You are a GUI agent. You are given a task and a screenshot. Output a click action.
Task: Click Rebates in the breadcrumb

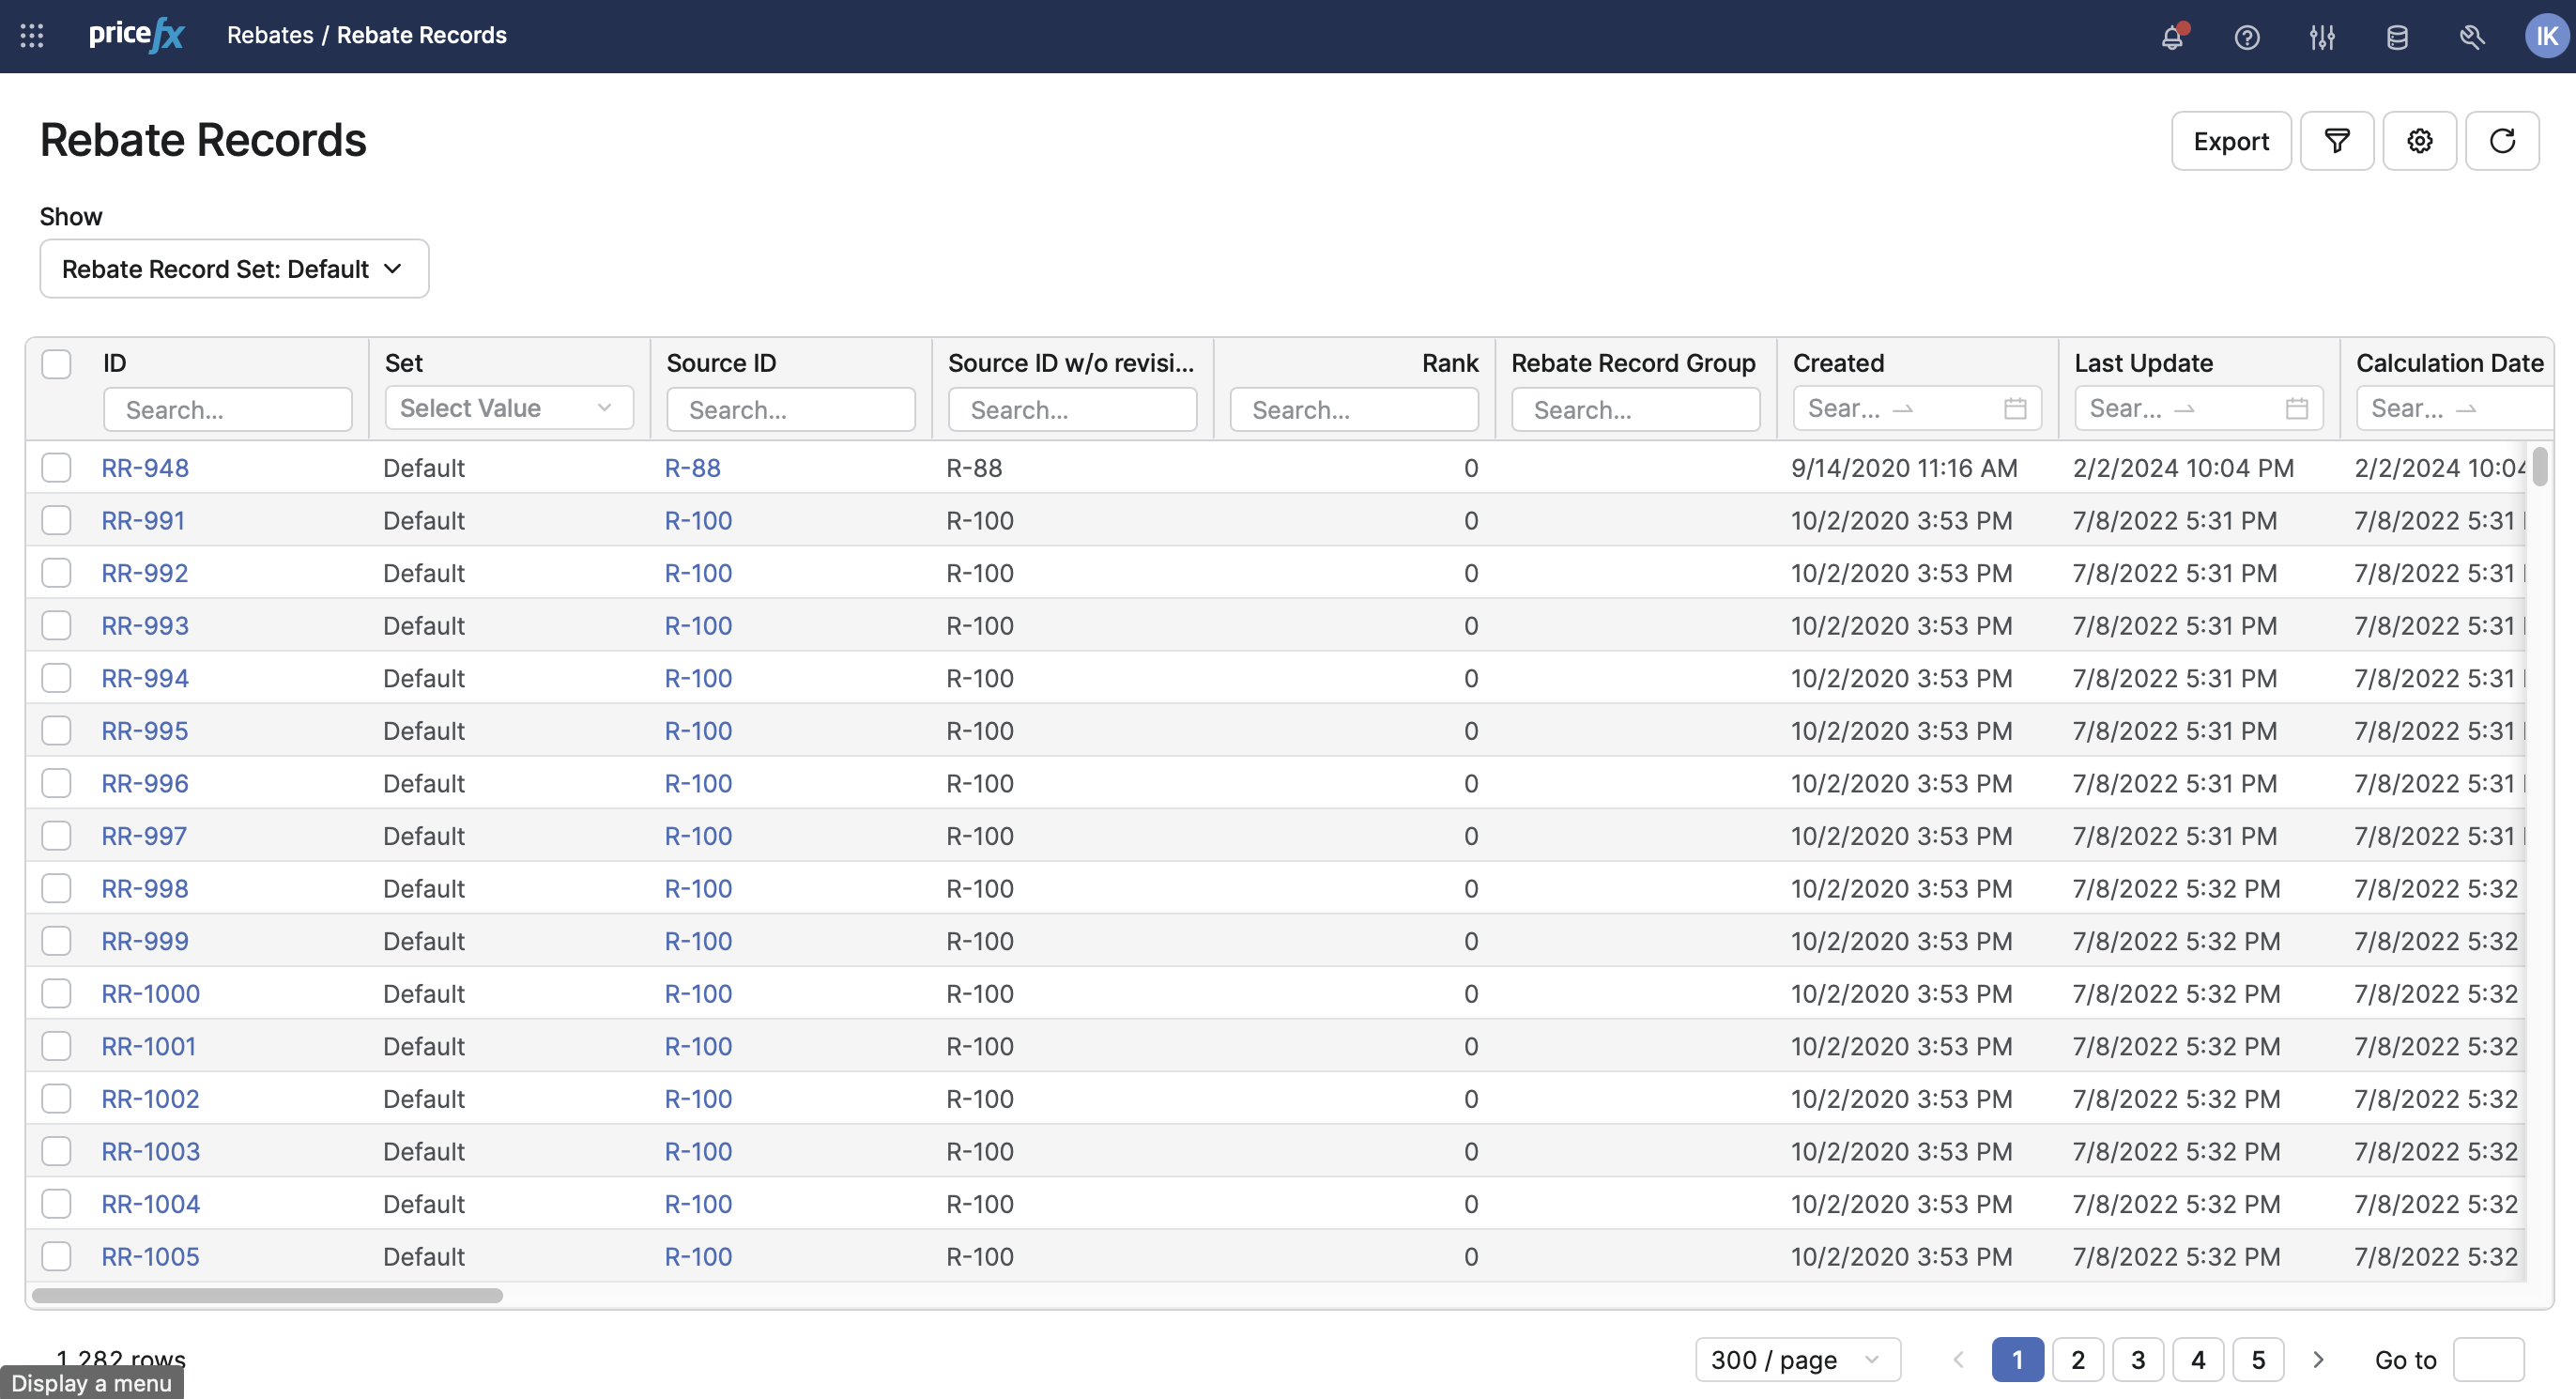(270, 35)
